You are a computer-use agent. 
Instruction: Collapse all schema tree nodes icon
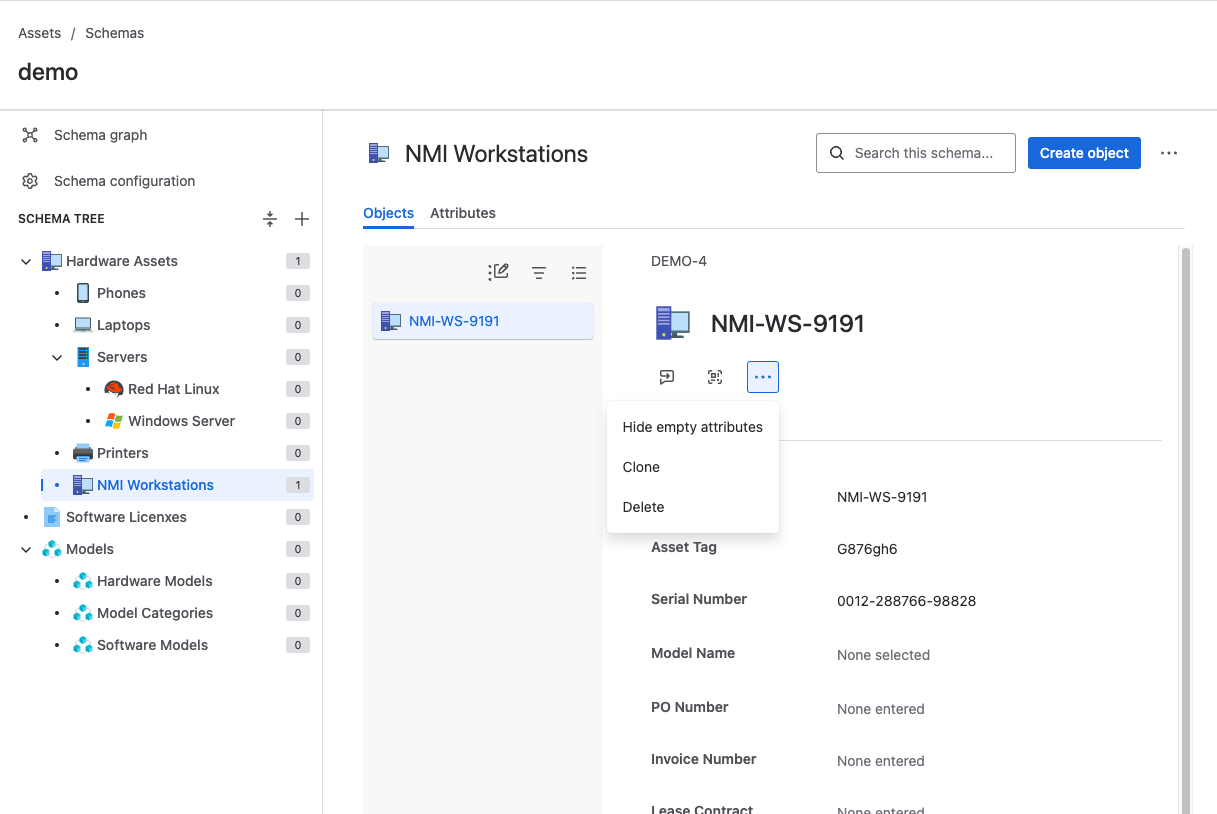pyautogui.click(x=270, y=219)
